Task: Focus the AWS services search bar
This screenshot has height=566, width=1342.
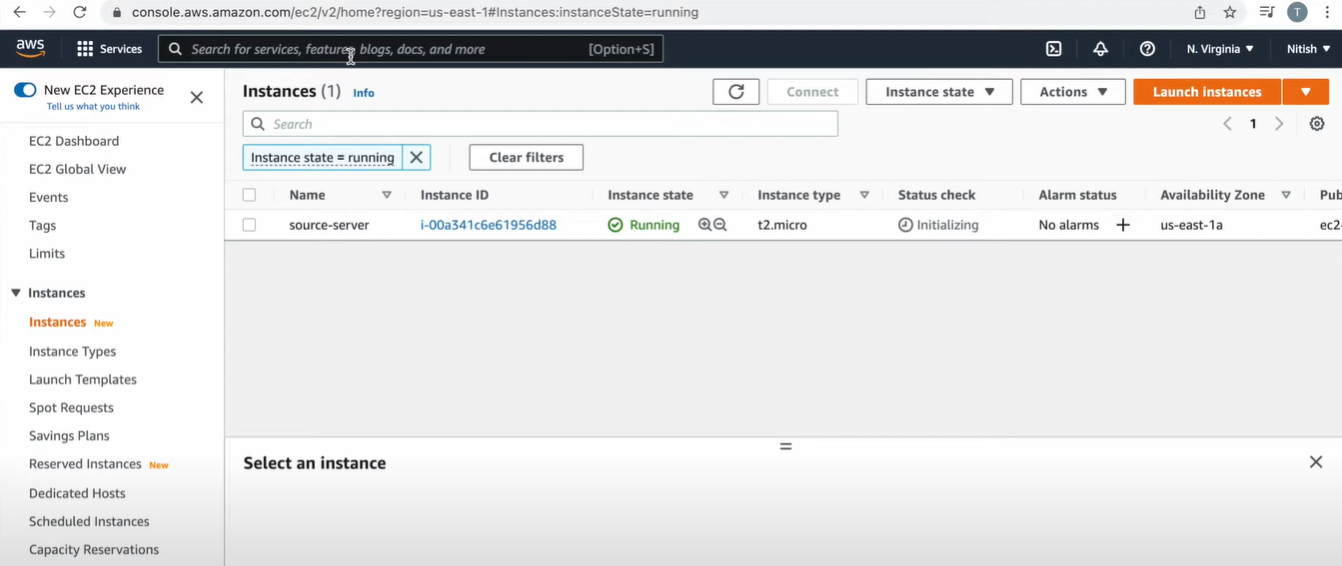Action: pyautogui.click(x=410, y=49)
